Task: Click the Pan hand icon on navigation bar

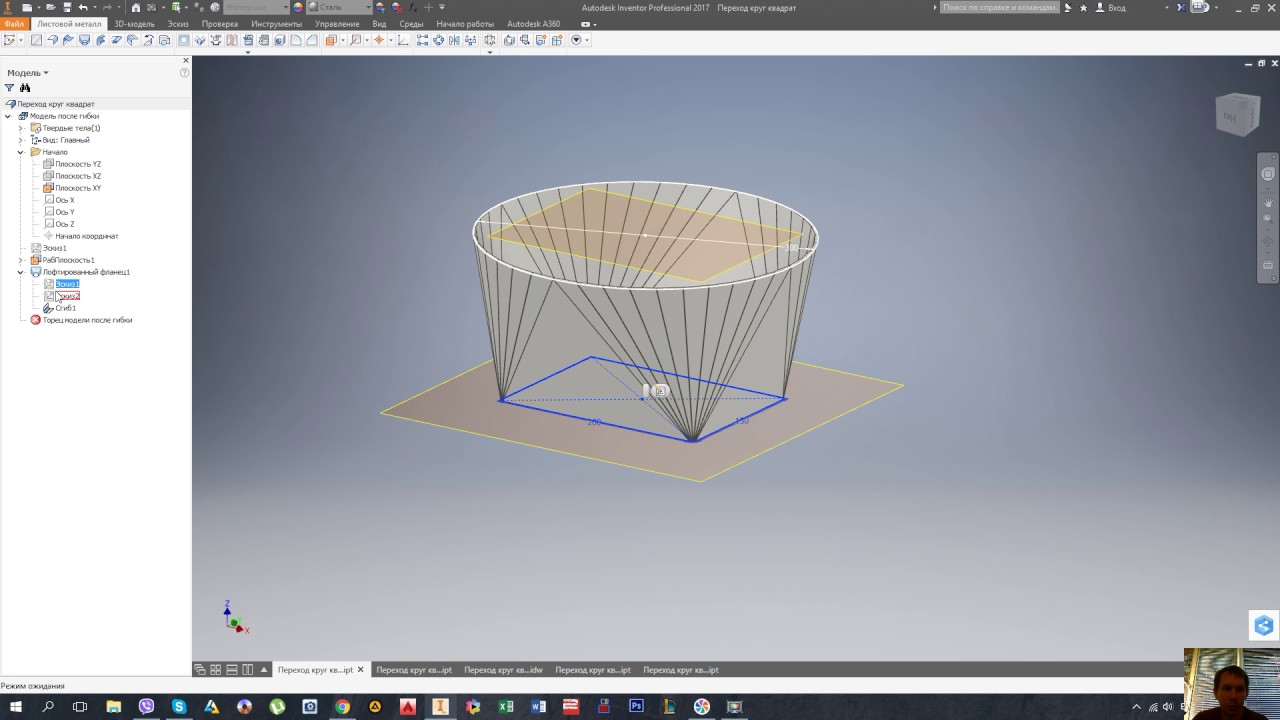Action: [1268, 203]
